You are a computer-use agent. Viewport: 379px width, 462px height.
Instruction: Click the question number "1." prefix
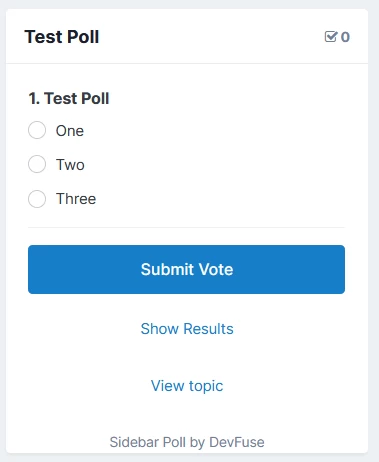(x=34, y=98)
